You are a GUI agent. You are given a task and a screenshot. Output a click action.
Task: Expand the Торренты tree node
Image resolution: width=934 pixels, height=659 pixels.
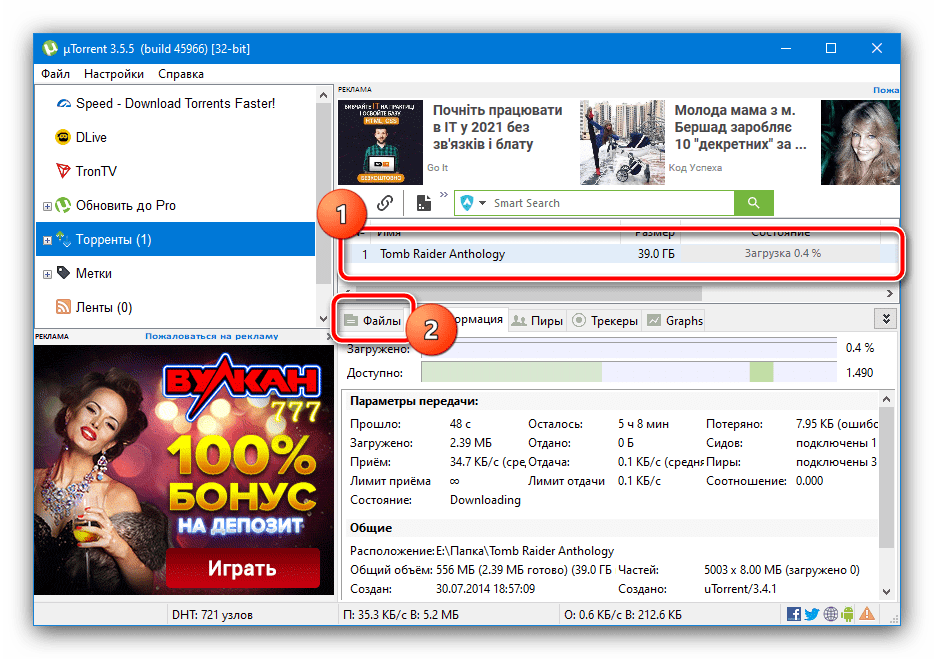[47, 240]
